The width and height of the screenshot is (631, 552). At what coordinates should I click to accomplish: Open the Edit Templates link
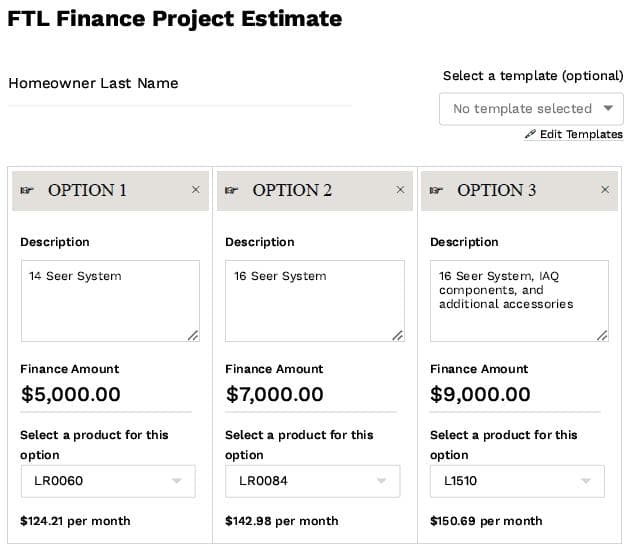click(580, 135)
